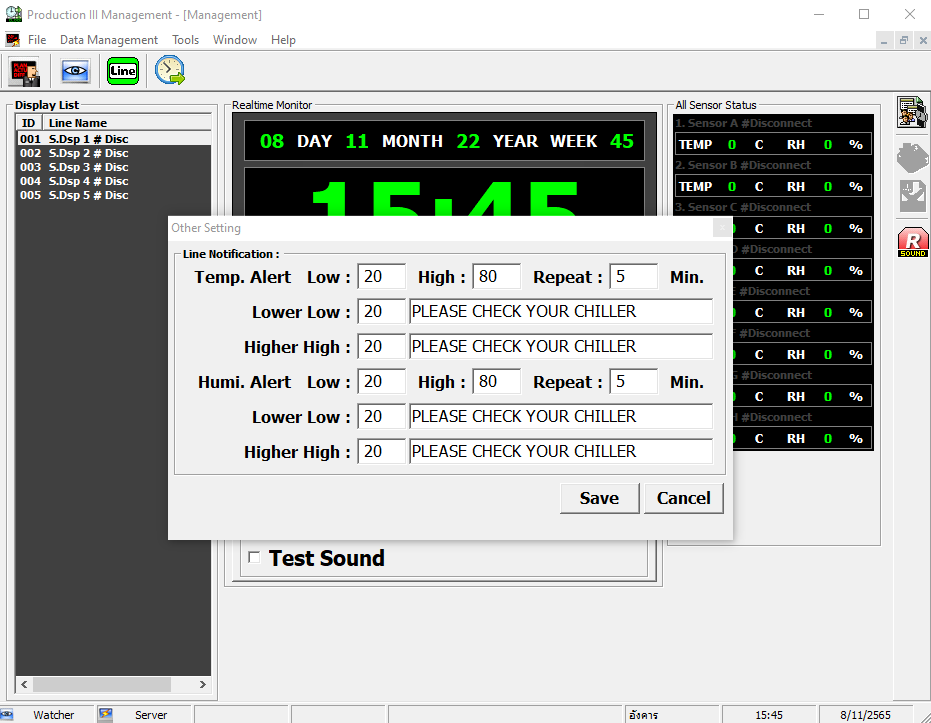Enable the Test Sound checkbox
This screenshot has height=723, width=931.
[254, 557]
